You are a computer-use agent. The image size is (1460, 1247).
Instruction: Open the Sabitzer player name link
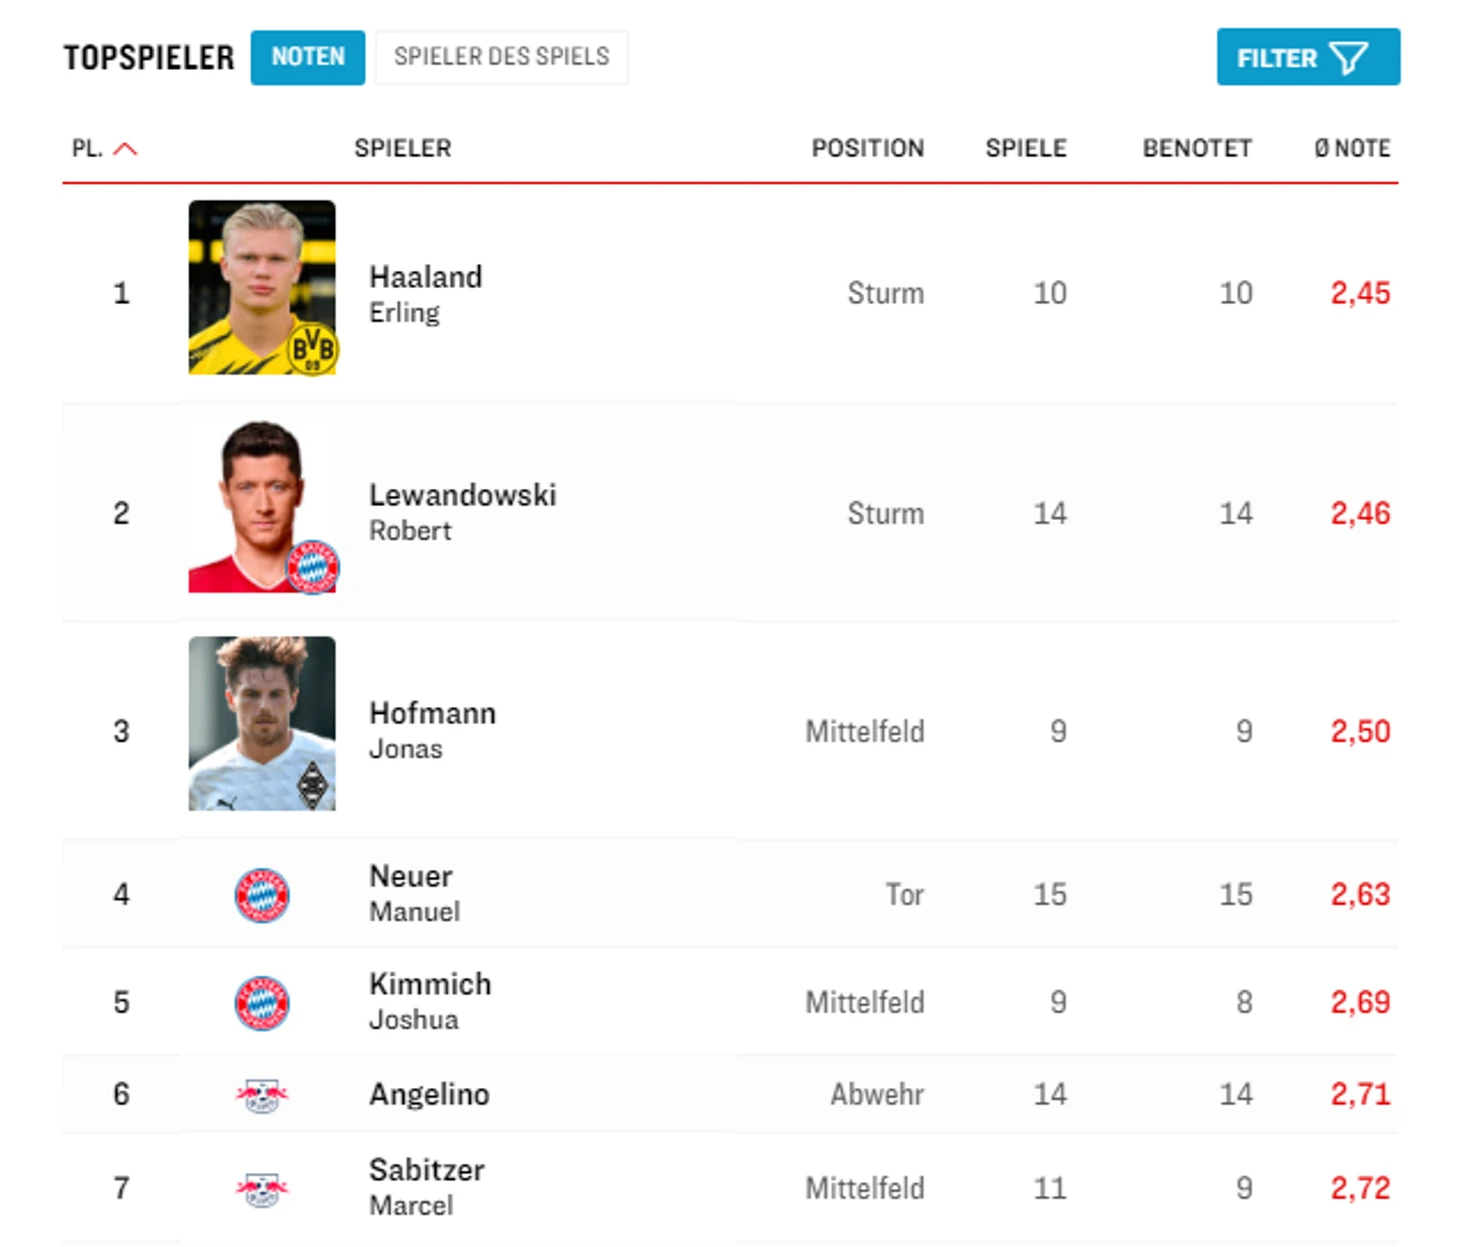(427, 1170)
